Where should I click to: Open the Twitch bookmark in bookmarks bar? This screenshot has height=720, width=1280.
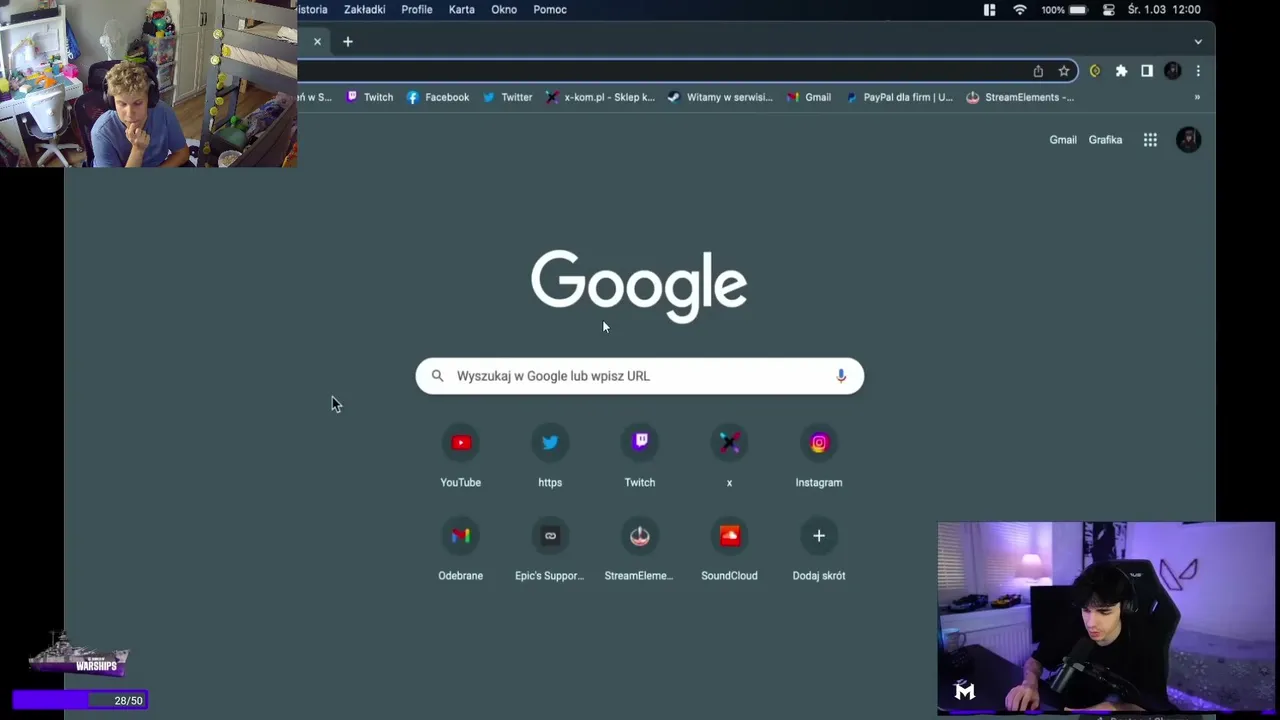tap(369, 97)
